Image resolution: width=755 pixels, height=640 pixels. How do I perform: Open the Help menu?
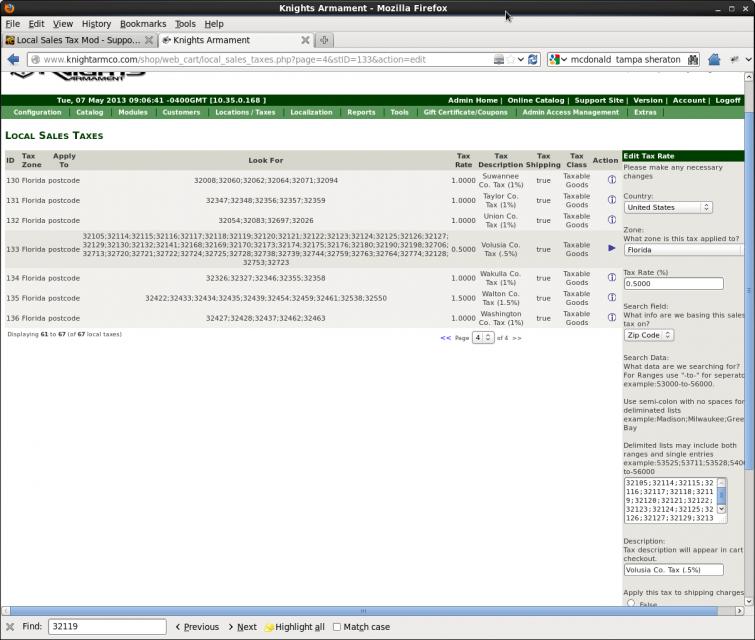point(214,24)
